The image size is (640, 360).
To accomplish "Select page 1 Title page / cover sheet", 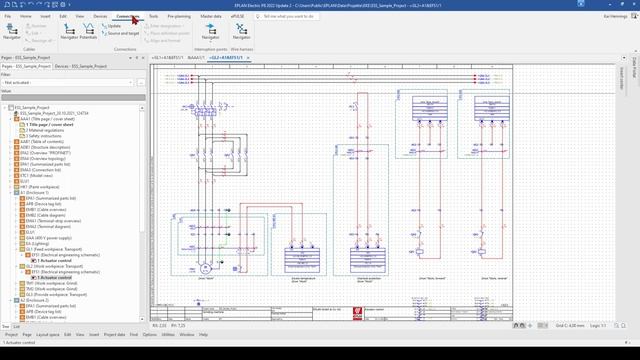I will click(50, 125).
